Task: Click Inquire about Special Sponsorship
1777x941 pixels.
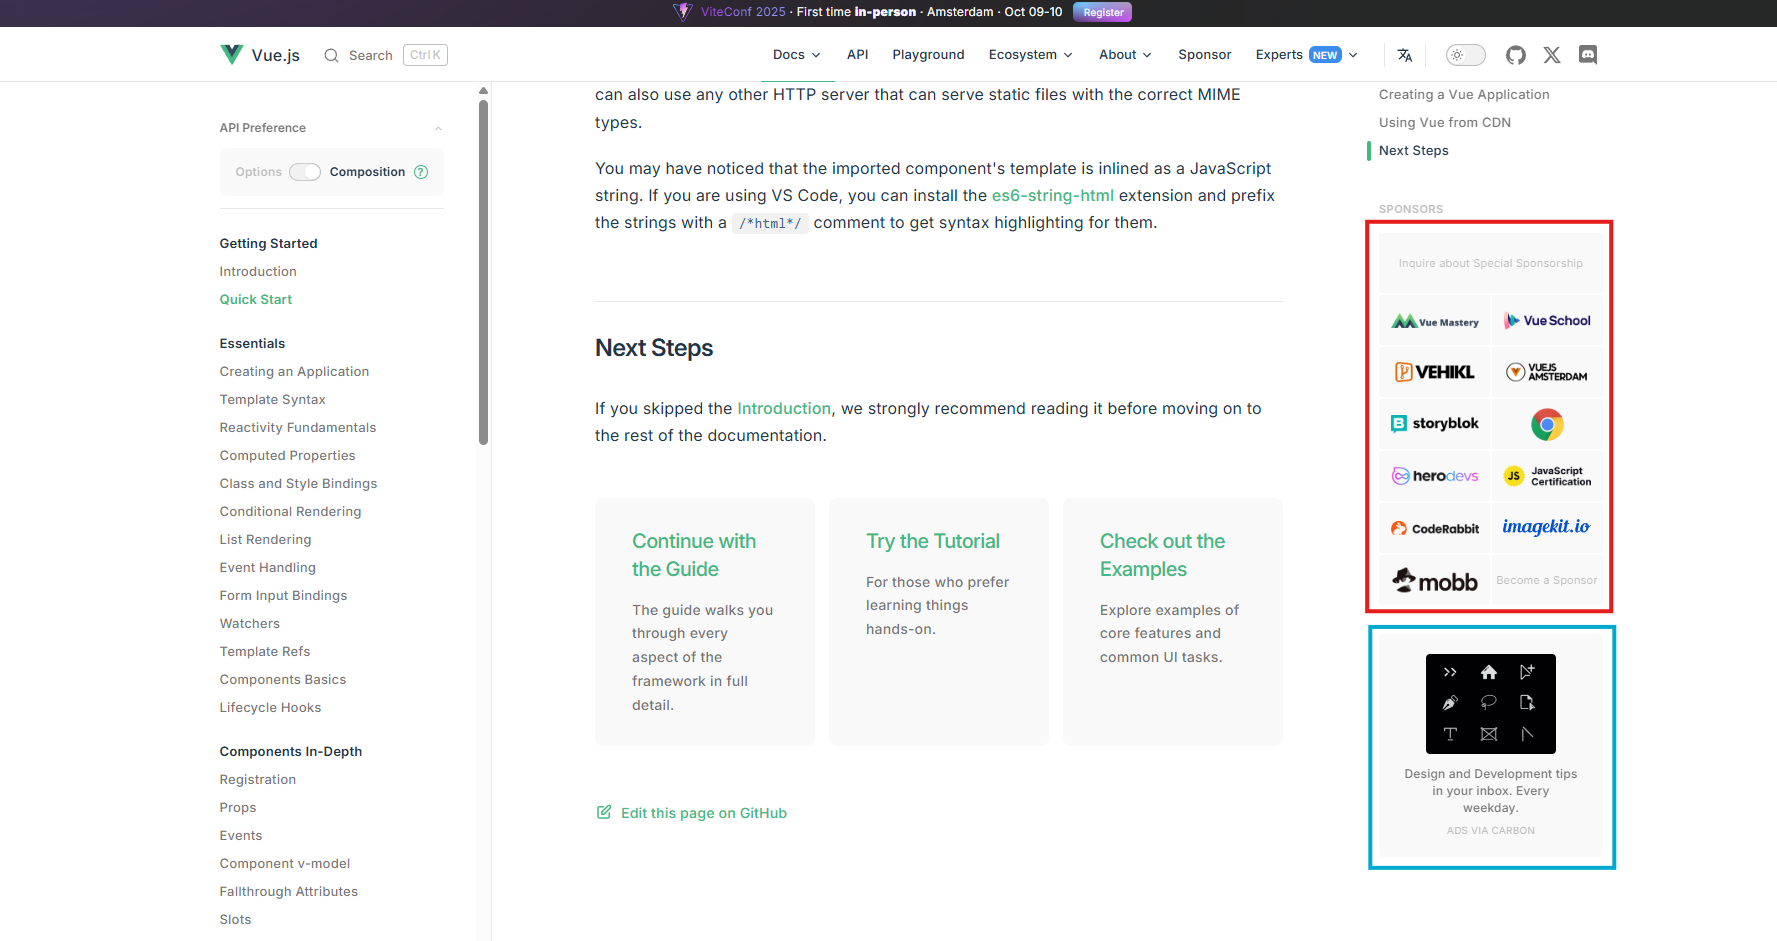Action: tap(1490, 263)
